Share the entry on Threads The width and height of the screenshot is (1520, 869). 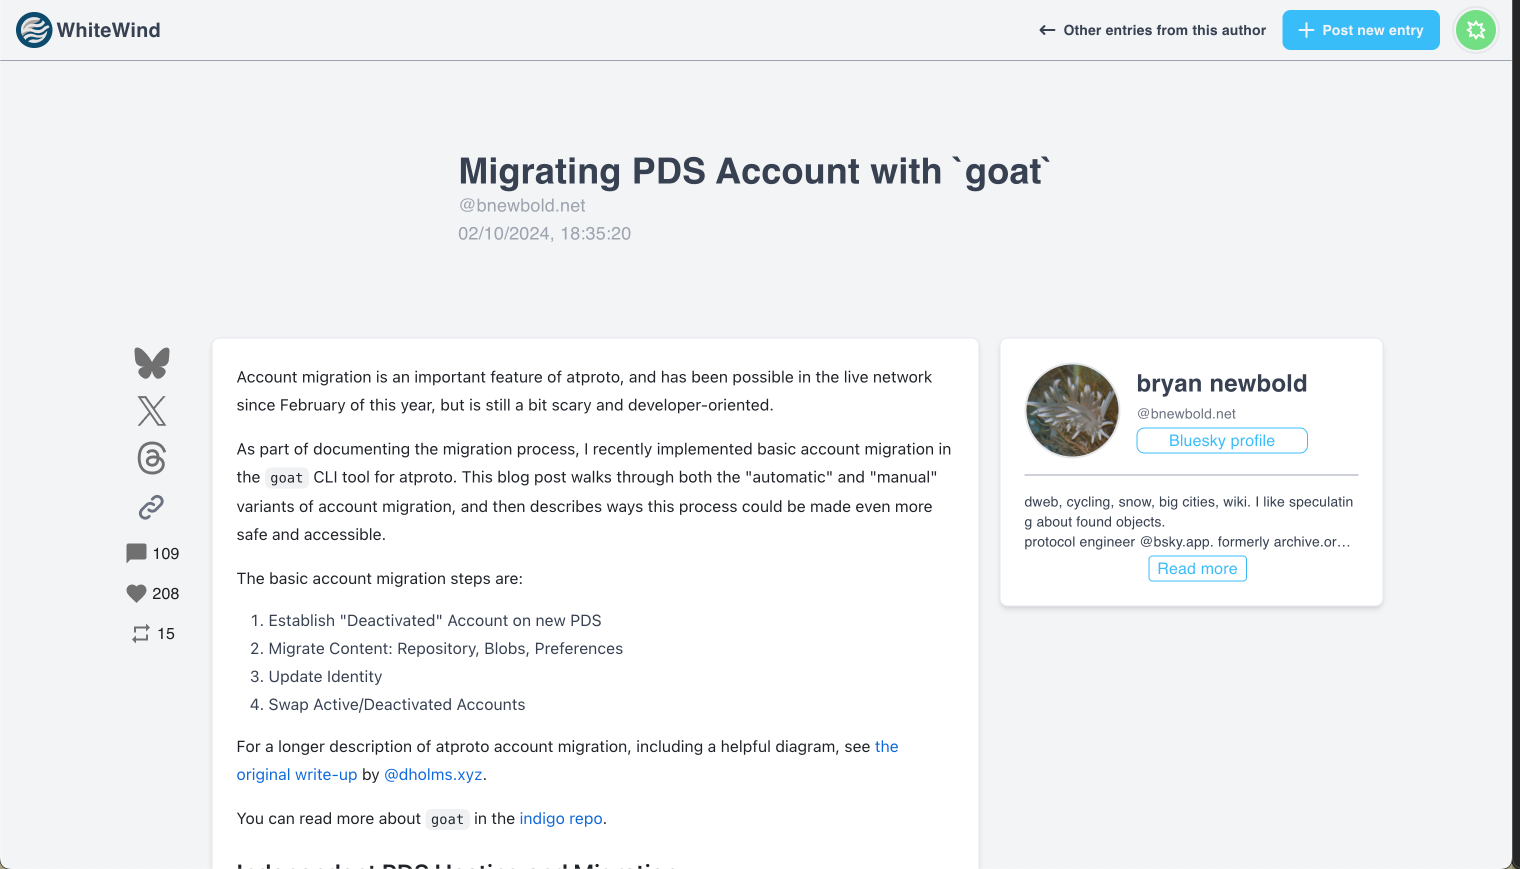point(152,459)
